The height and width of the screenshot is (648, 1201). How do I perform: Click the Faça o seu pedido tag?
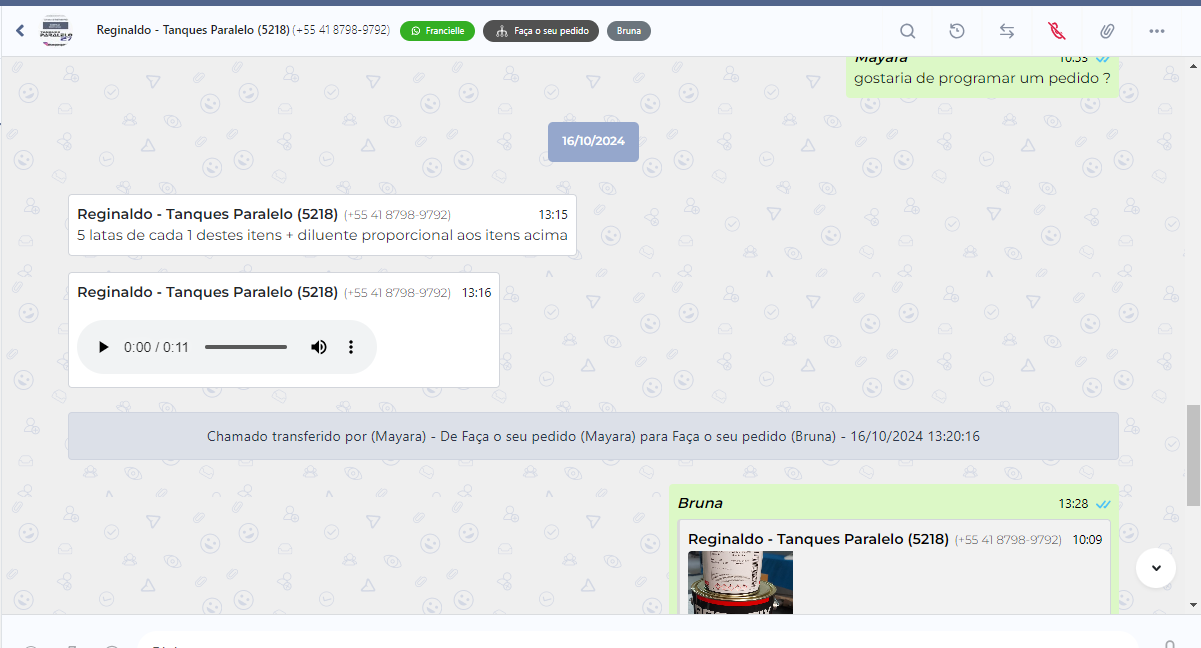(x=541, y=31)
